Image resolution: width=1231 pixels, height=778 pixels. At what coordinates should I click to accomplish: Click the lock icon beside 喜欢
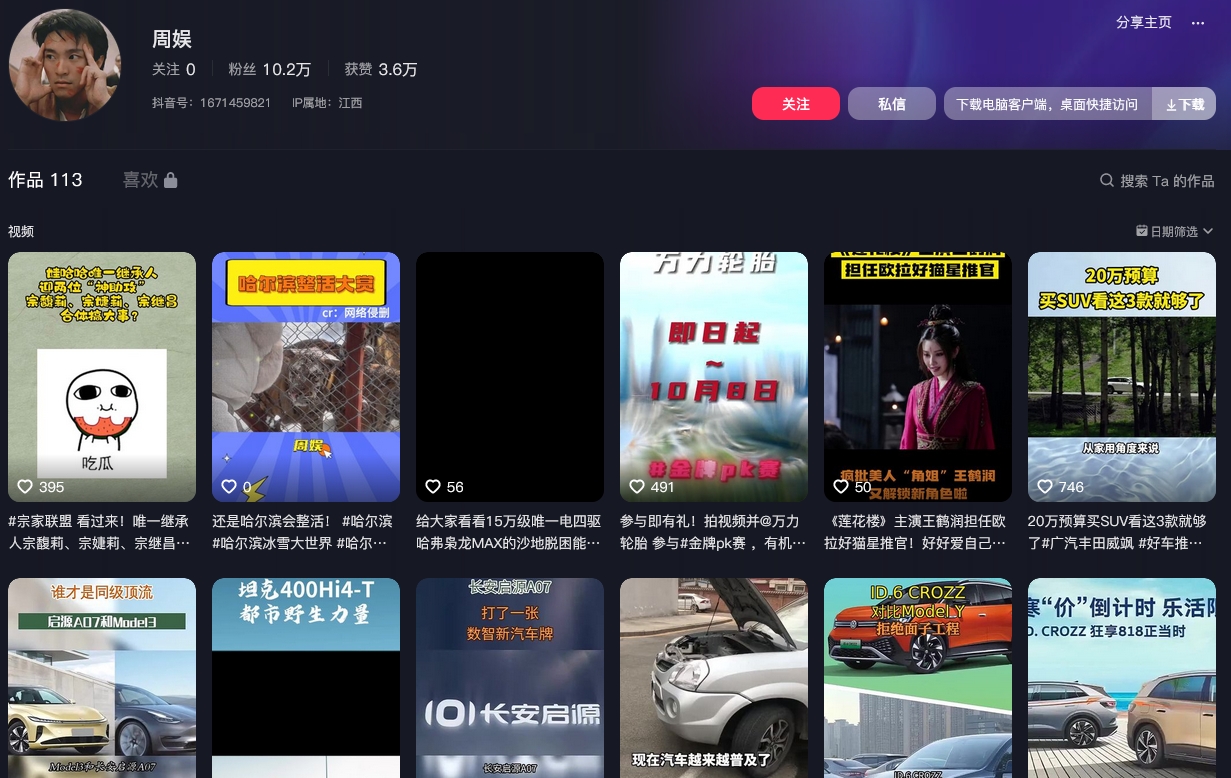[171, 180]
